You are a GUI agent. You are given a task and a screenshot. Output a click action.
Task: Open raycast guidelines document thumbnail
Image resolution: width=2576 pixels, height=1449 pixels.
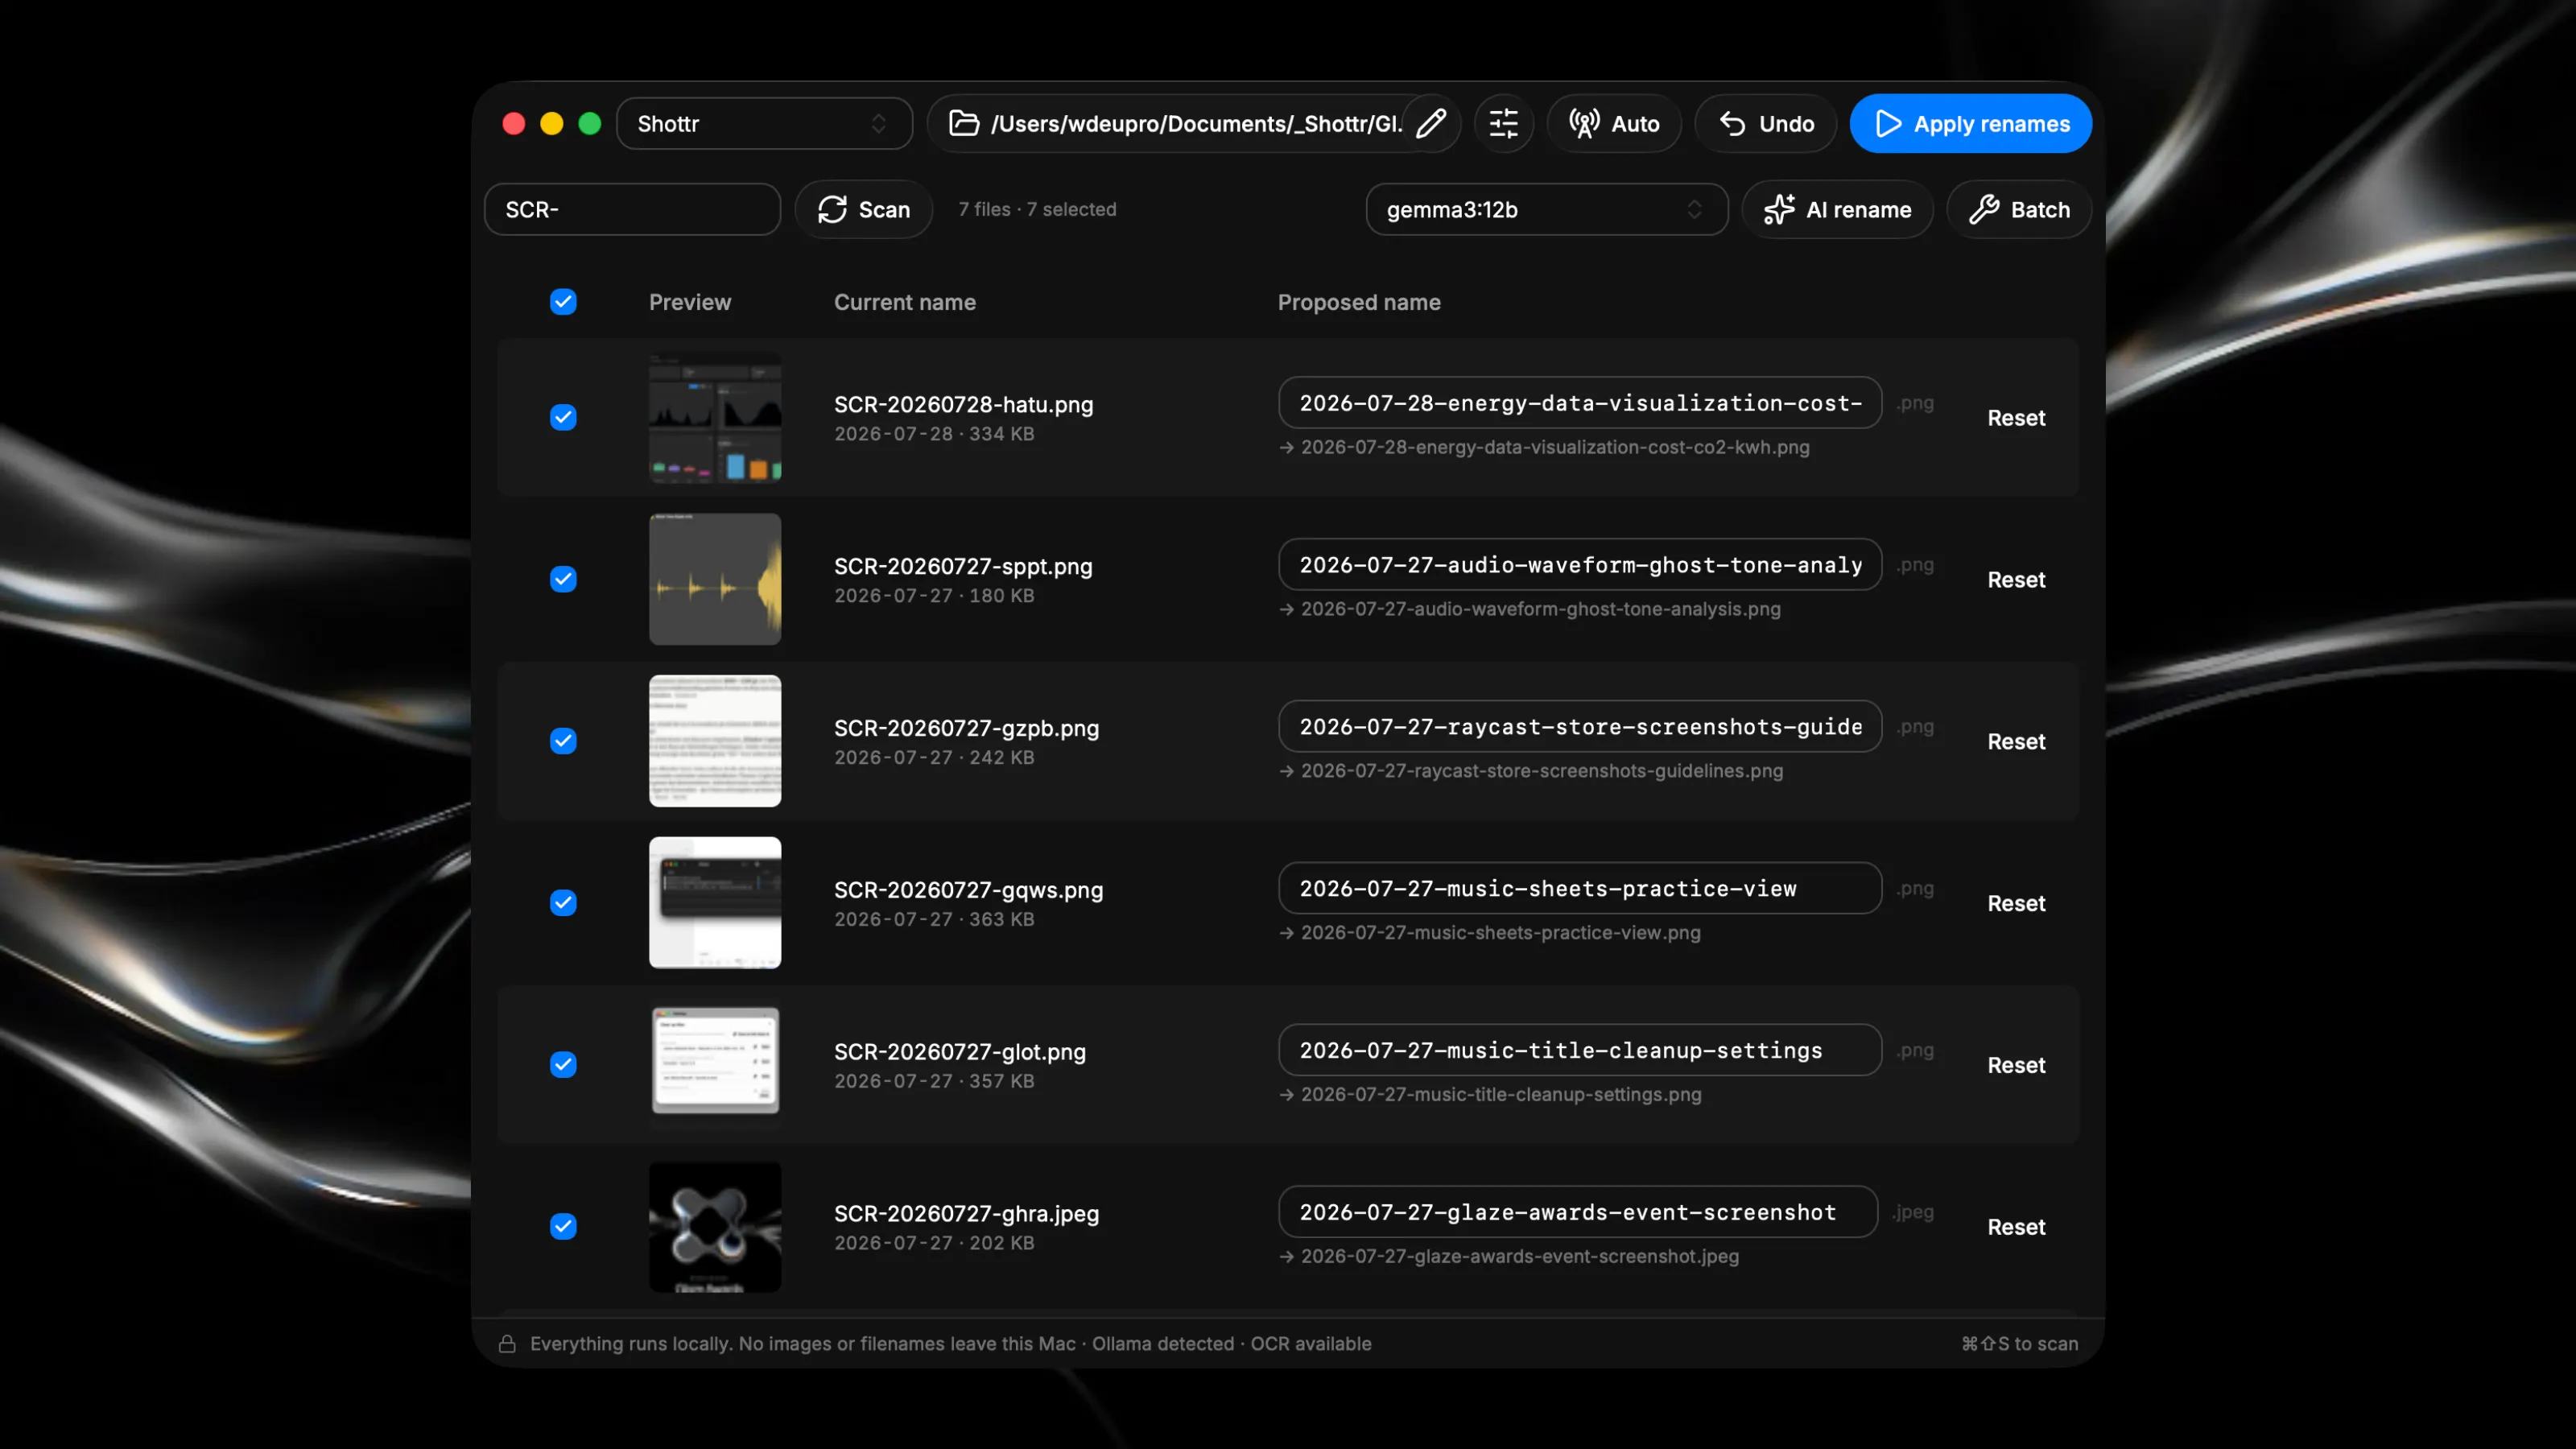(715, 741)
